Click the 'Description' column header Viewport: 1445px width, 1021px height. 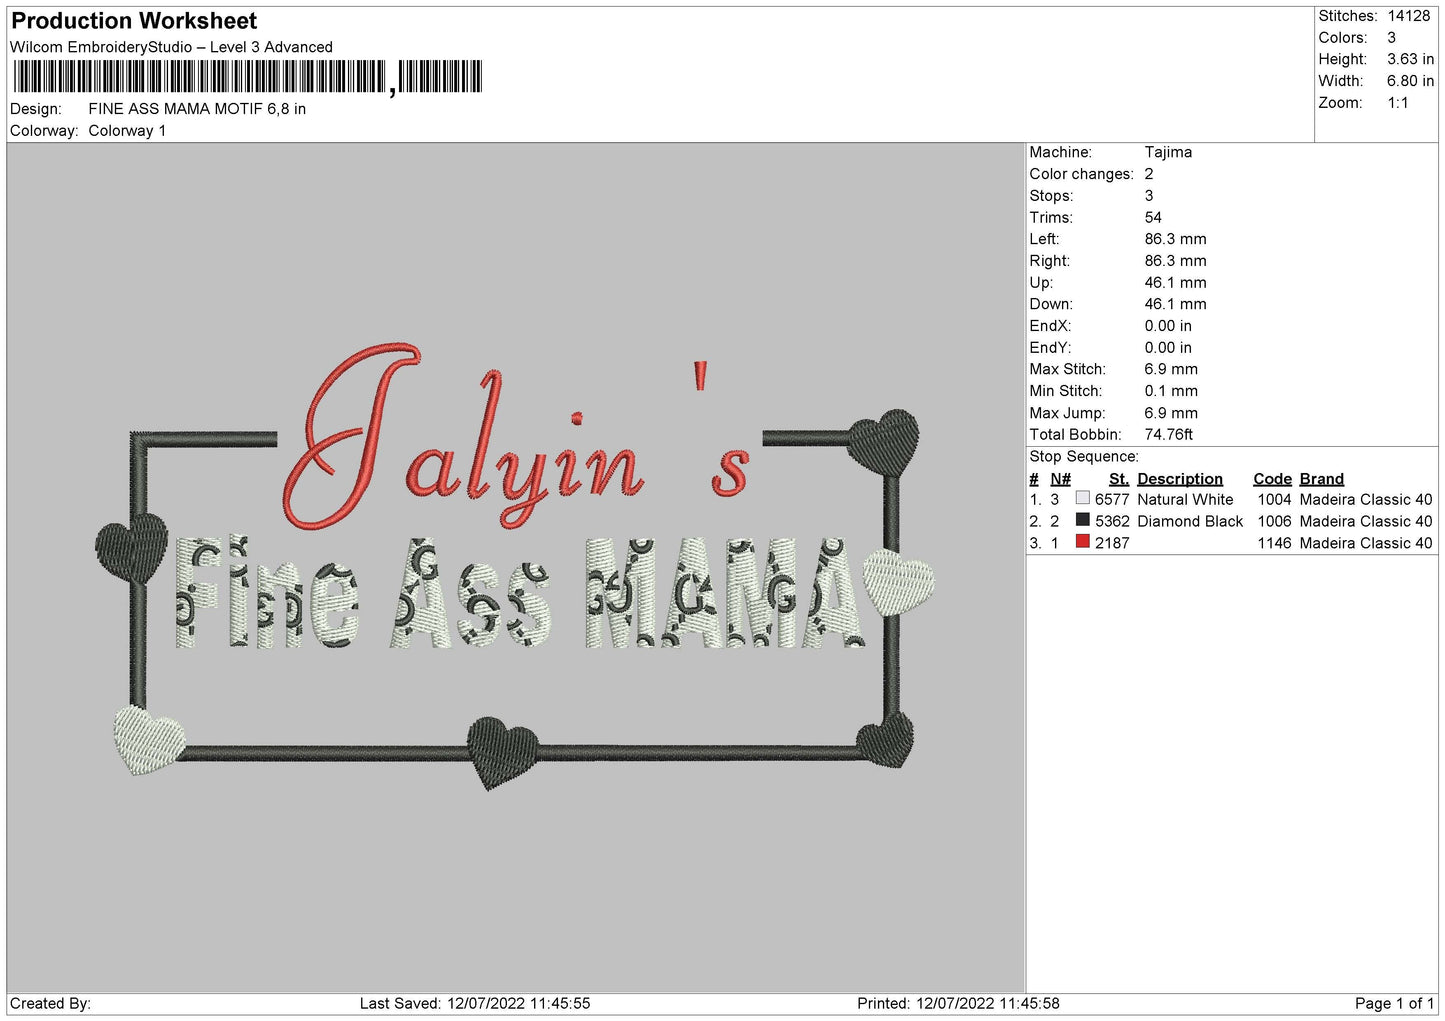1180,479
